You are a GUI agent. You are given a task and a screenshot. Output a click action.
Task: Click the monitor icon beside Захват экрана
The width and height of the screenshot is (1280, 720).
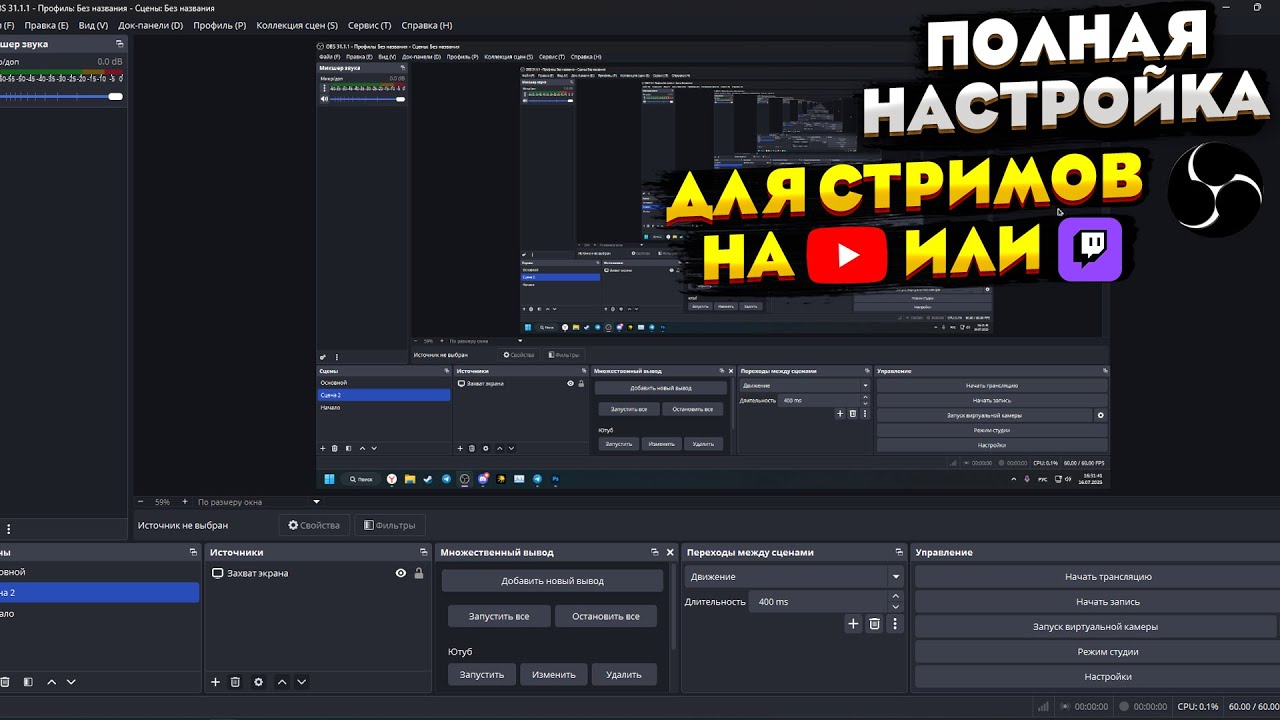click(217, 573)
